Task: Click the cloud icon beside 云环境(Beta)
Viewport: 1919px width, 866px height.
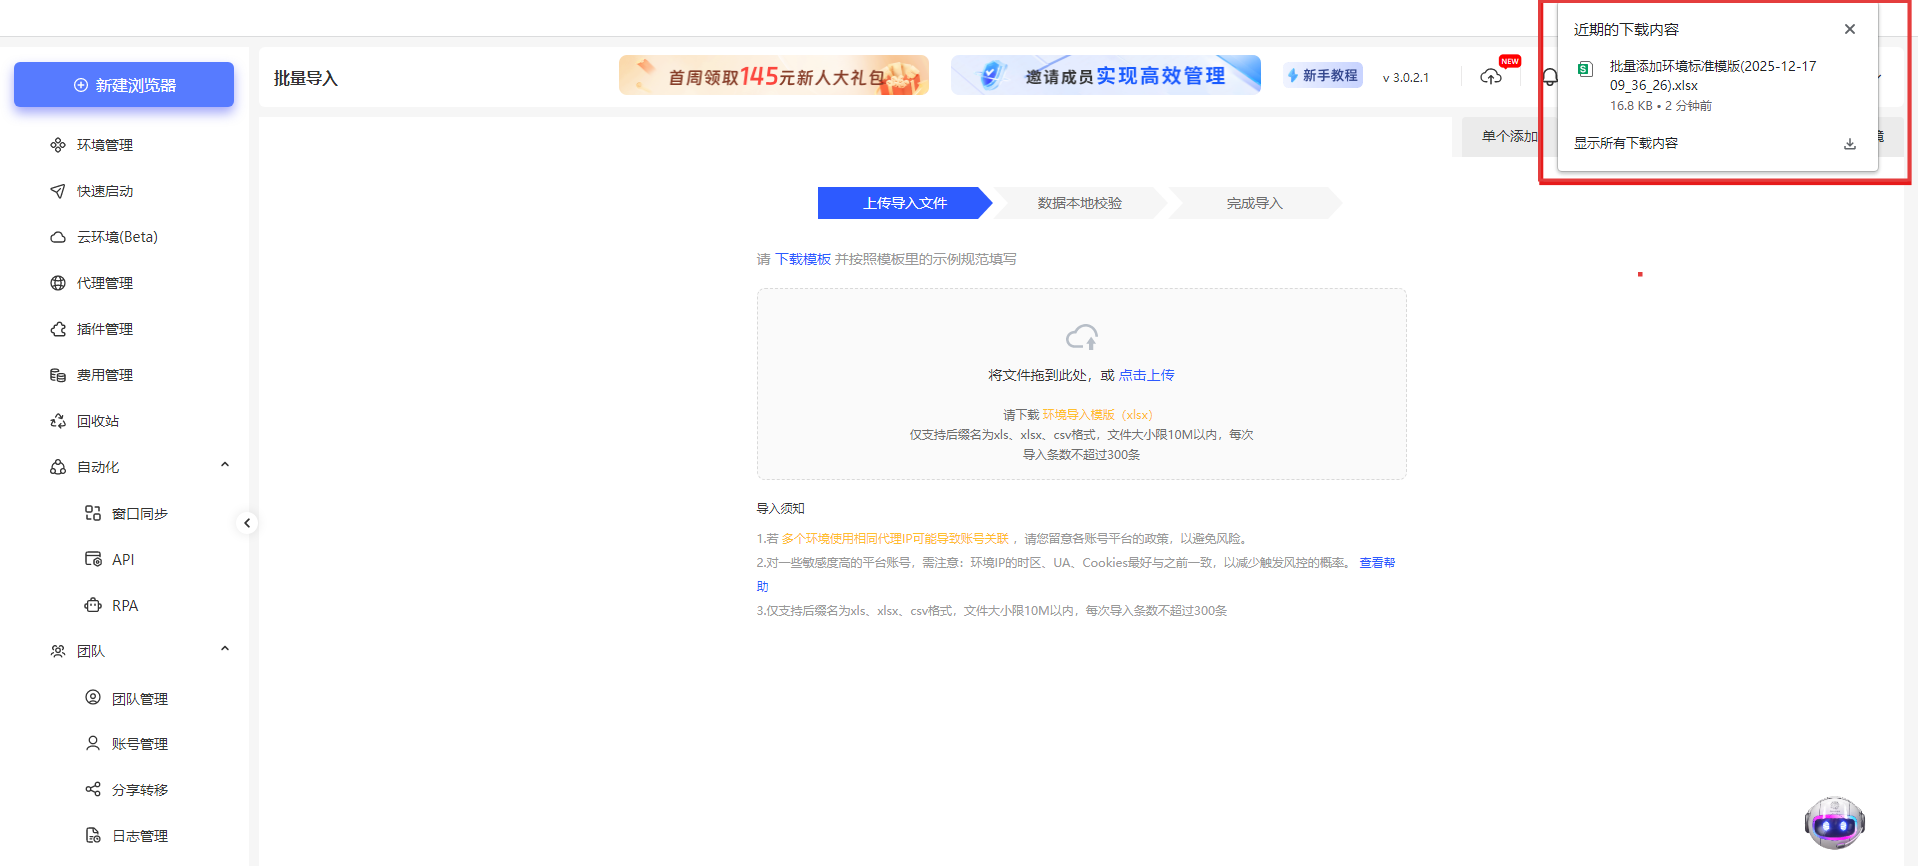Action: click(x=58, y=237)
